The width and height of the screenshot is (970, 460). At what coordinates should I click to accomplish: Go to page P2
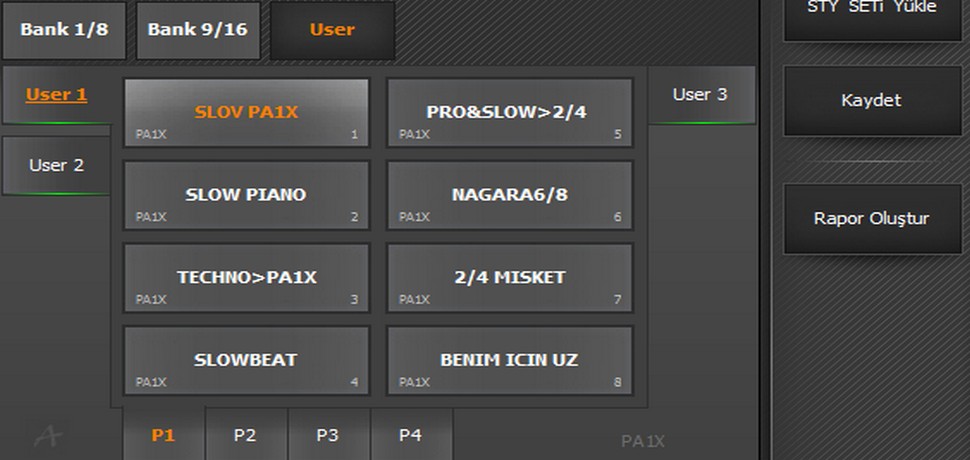click(245, 435)
